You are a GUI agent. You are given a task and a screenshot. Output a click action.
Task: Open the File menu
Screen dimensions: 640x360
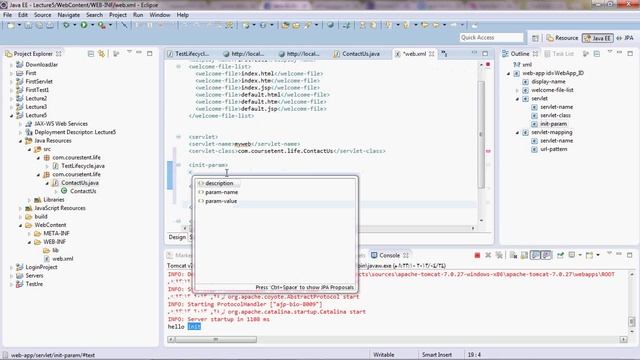pyautogui.click(x=7, y=15)
